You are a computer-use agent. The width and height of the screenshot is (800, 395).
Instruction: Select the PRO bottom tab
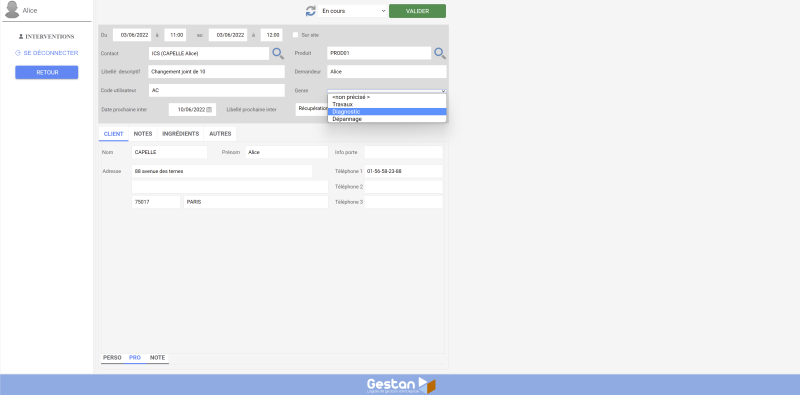[x=135, y=358]
